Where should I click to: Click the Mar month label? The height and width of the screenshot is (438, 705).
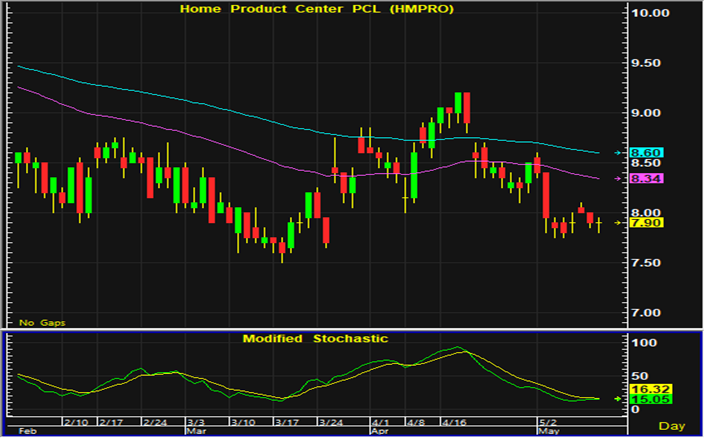[x=196, y=431]
